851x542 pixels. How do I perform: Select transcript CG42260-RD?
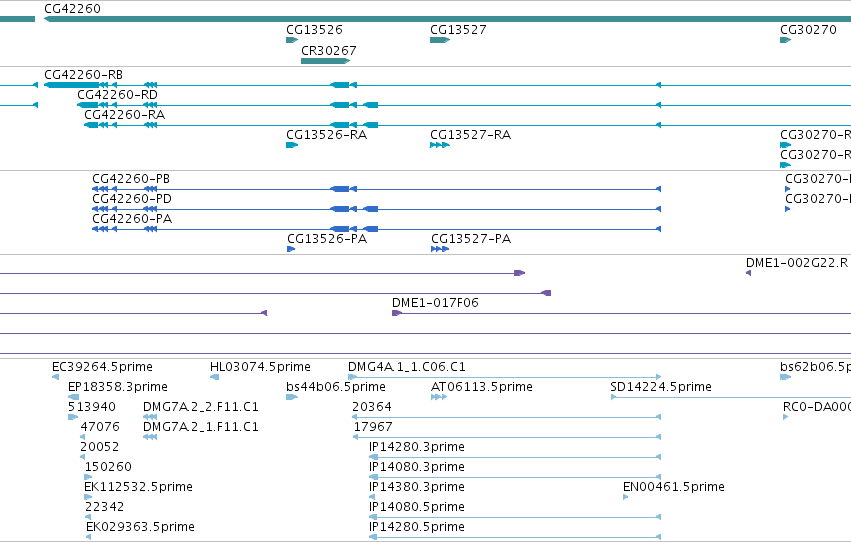click(117, 95)
